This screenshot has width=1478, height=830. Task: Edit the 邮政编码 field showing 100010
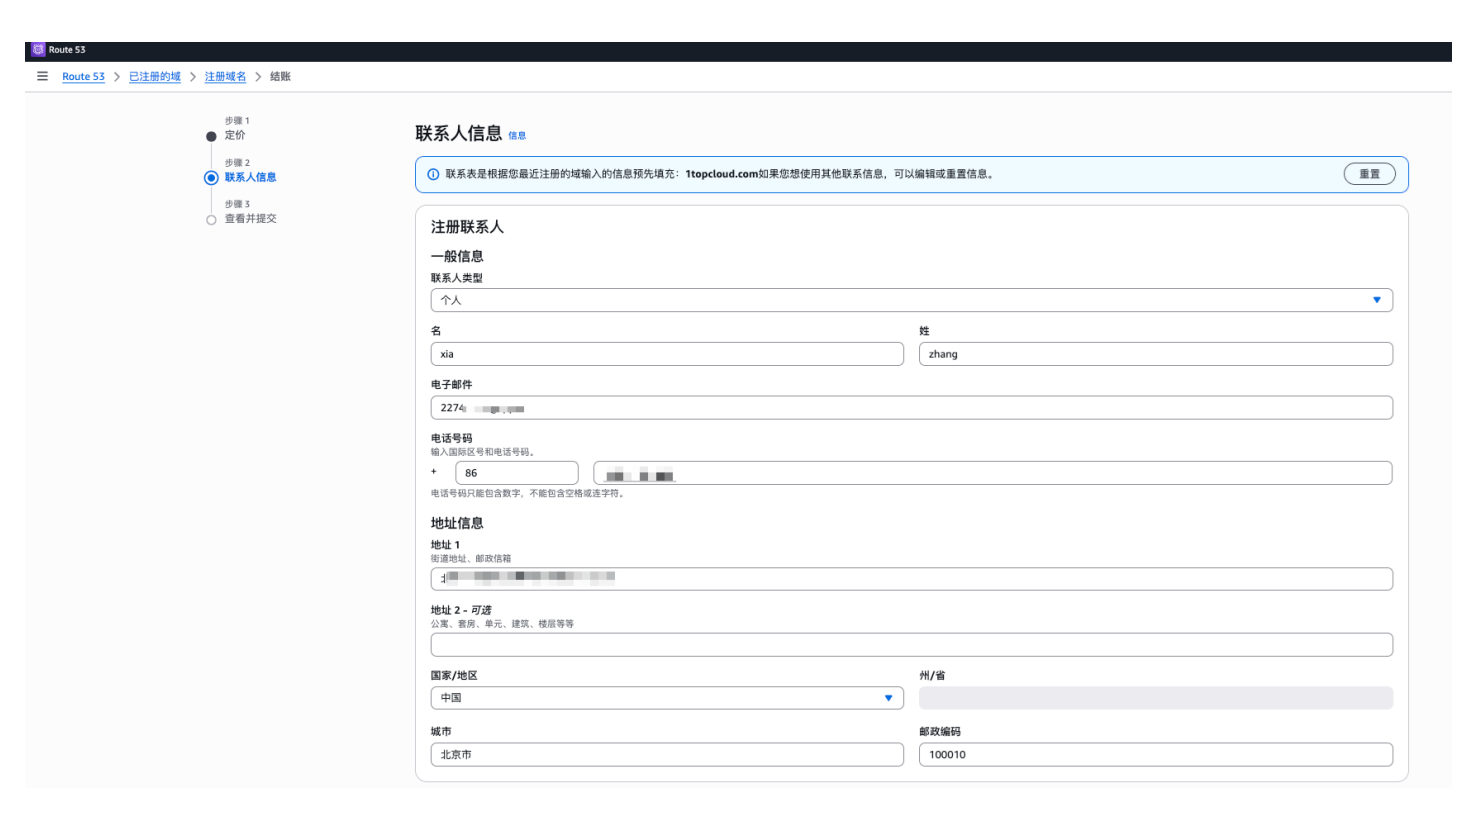[1155, 755]
